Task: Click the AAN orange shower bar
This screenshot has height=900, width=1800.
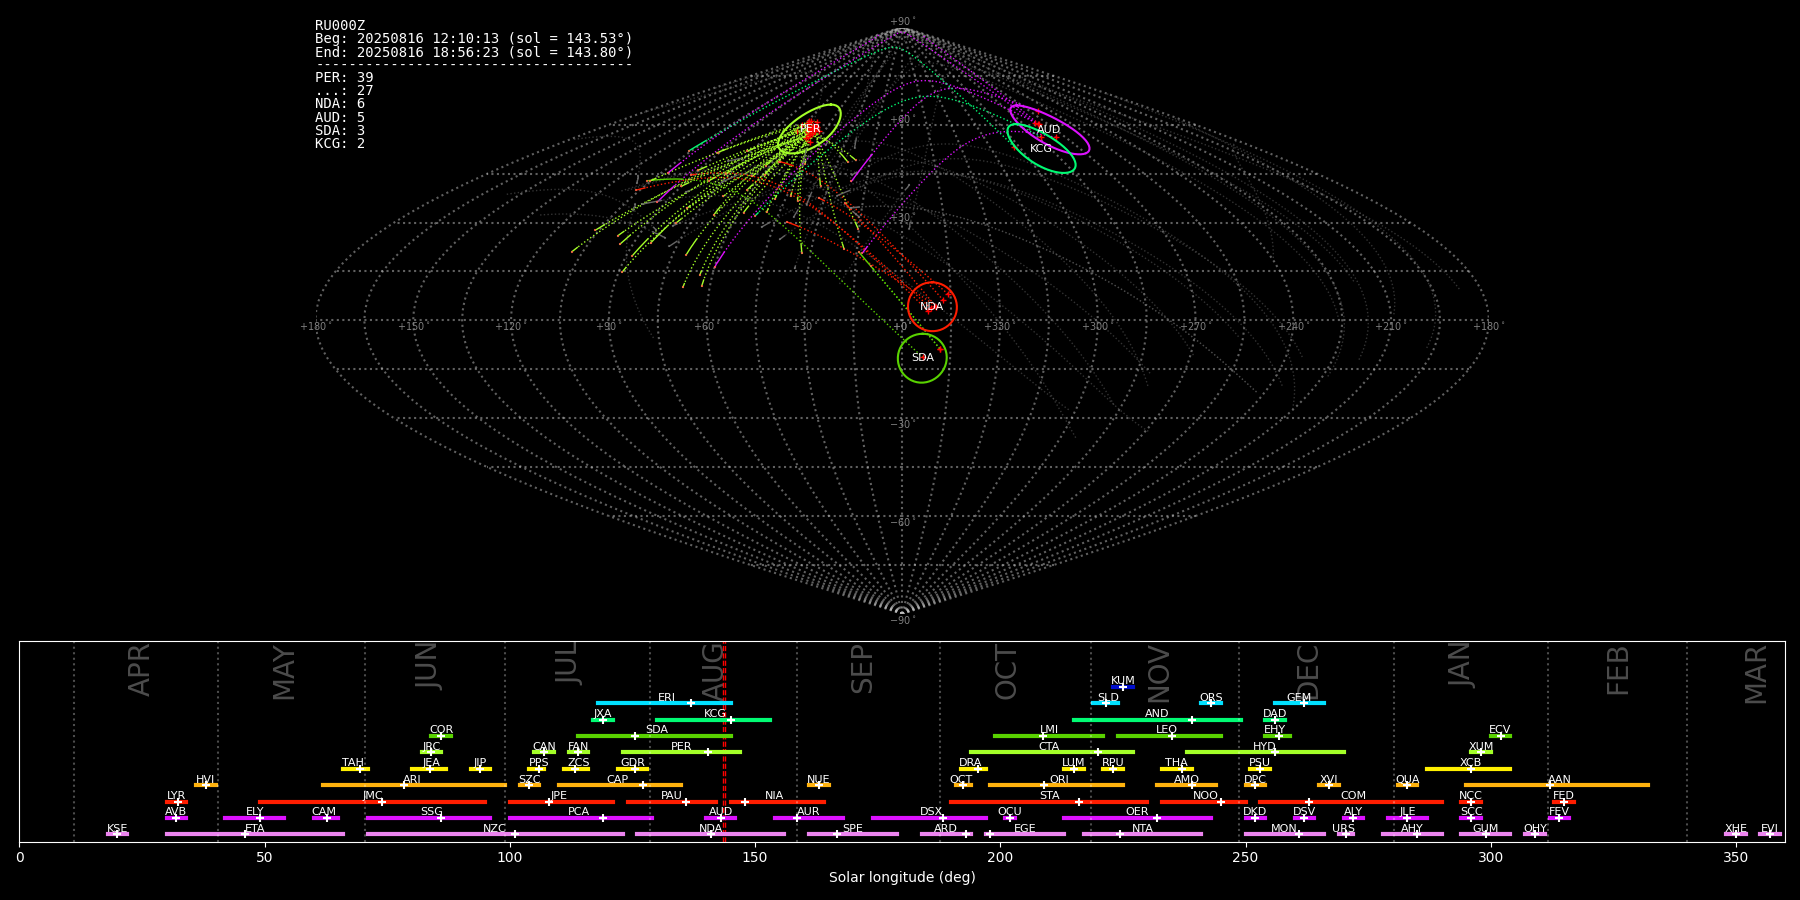Action: coord(1557,785)
